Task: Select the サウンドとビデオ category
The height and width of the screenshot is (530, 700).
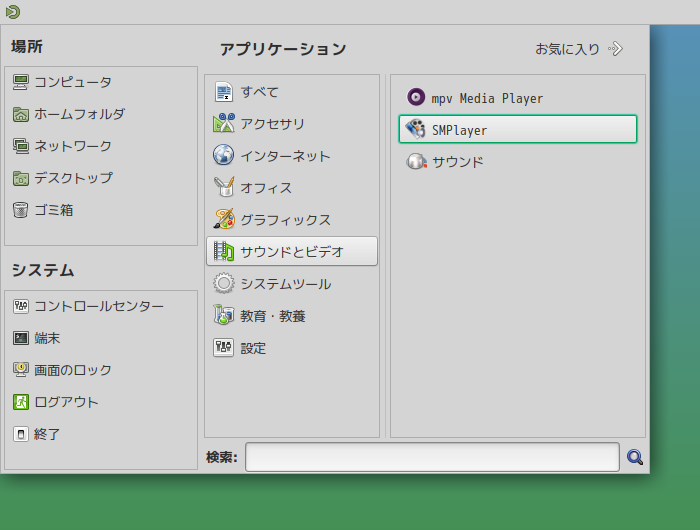Action: (x=292, y=251)
